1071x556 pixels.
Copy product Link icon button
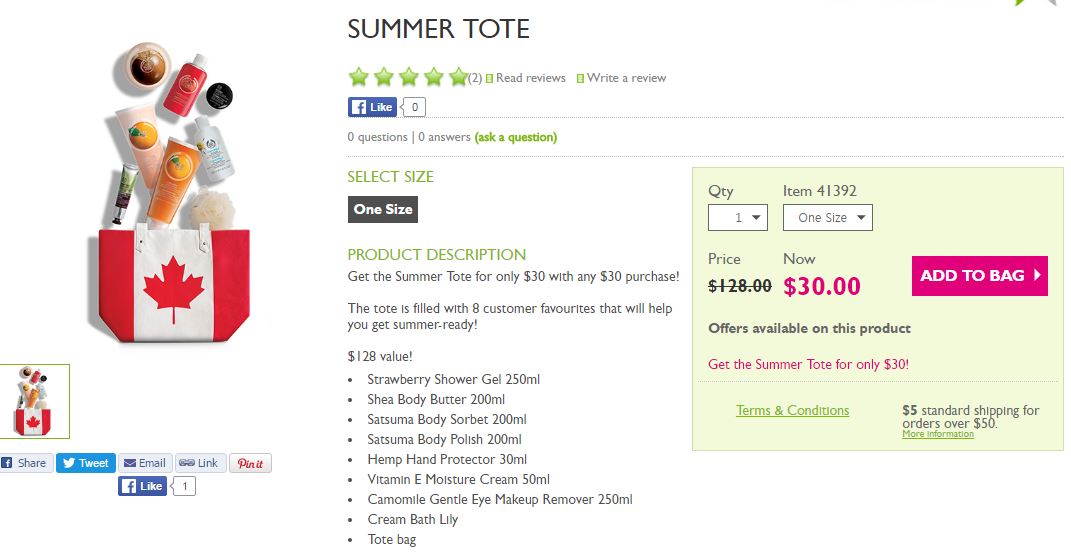point(200,463)
